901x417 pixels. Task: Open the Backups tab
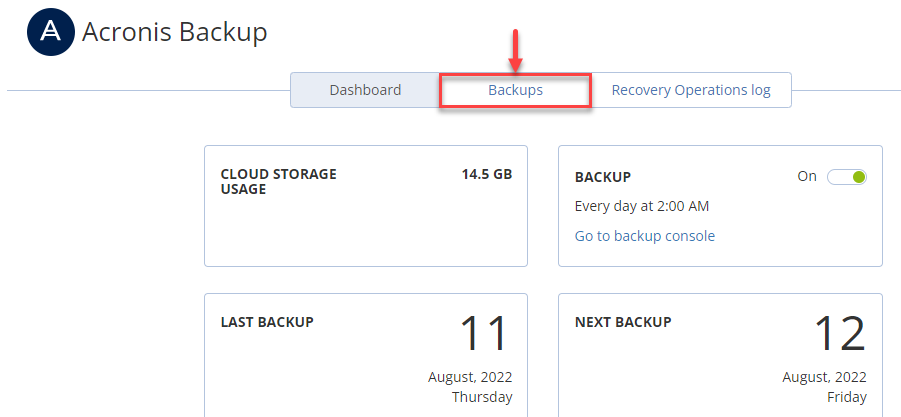(515, 90)
